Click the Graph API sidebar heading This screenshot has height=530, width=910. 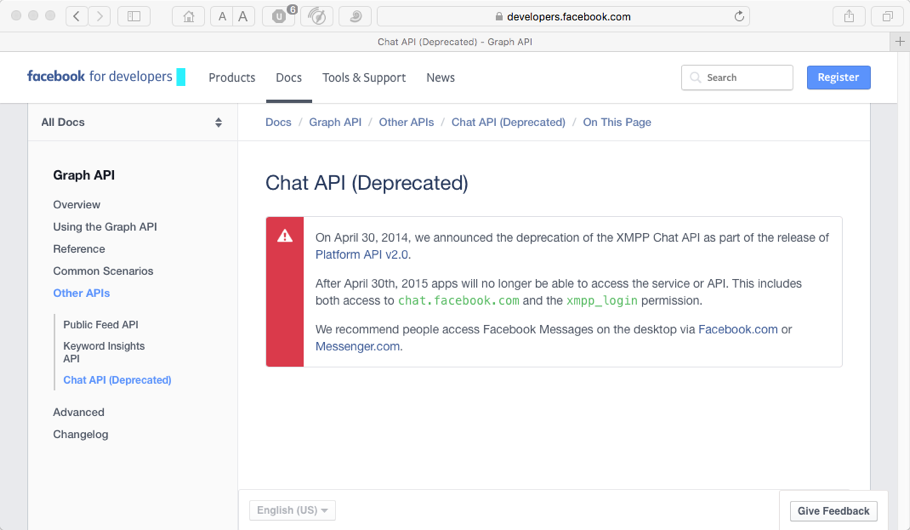tap(84, 175)
